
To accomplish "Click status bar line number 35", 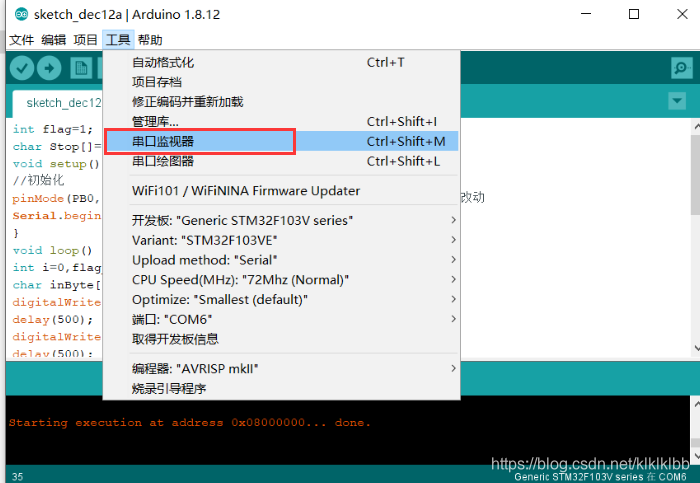I will click(17, 477).
